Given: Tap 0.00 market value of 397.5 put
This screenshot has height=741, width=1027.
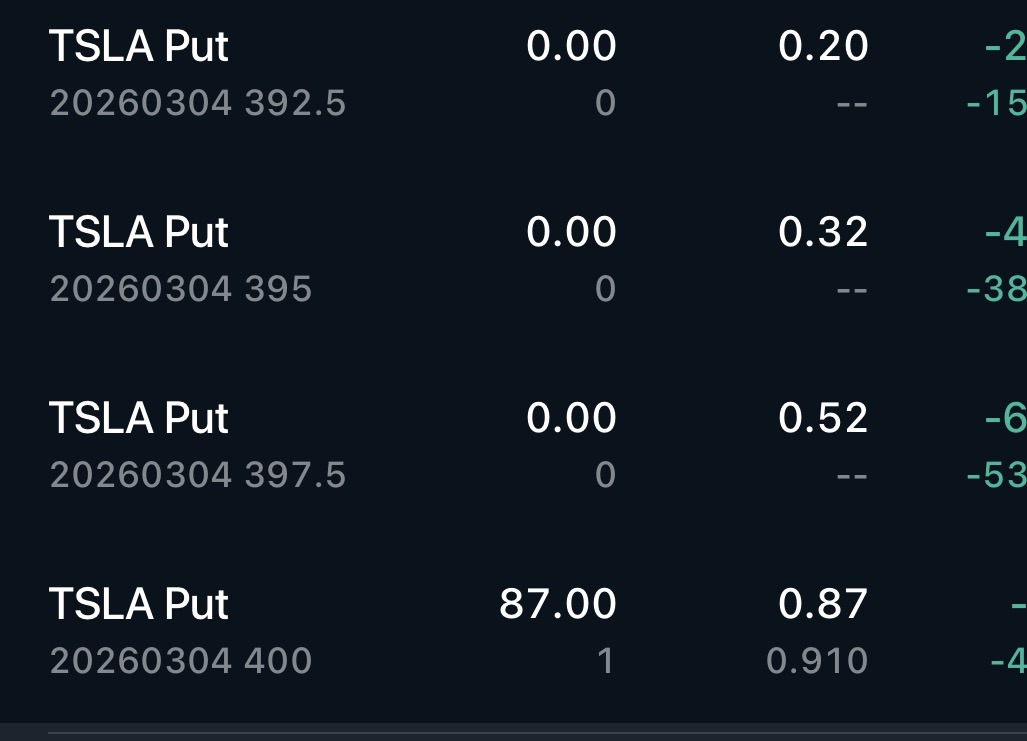Looking at the screenshot, I should (571, 418).
